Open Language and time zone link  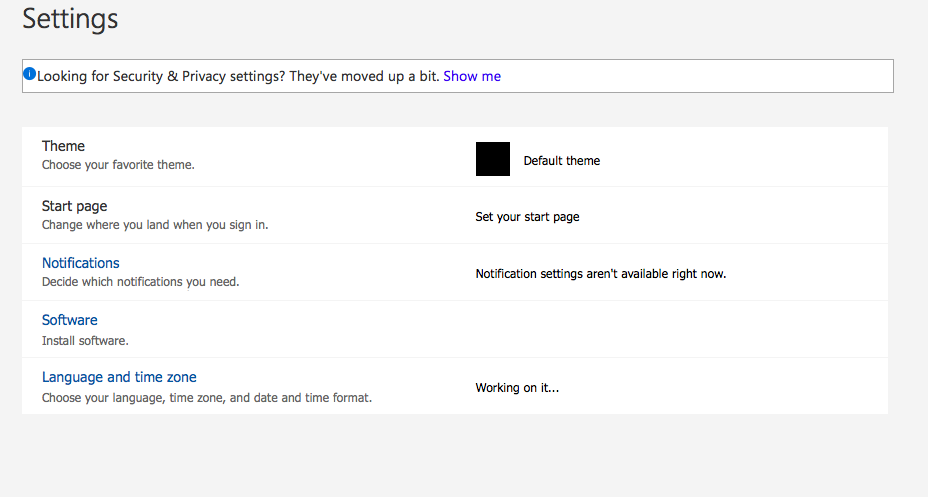pos(119,377)
